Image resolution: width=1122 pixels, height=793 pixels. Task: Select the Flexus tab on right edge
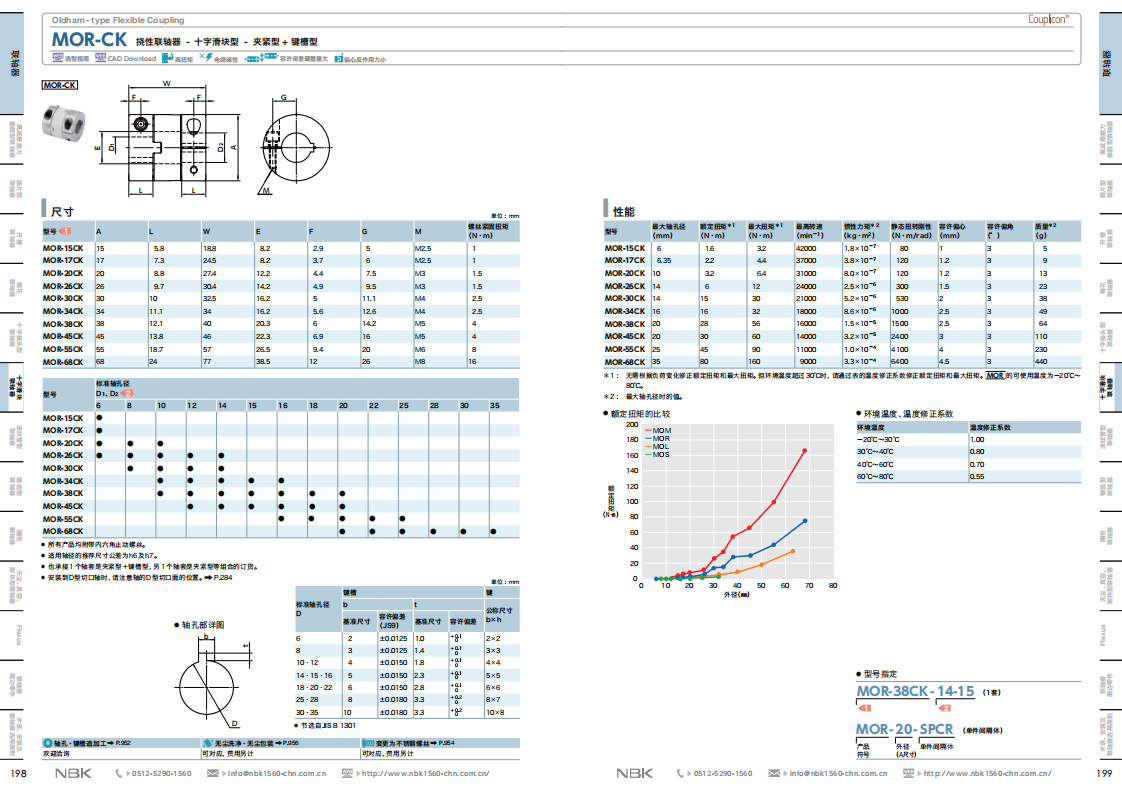click(x=1110, y=636)
